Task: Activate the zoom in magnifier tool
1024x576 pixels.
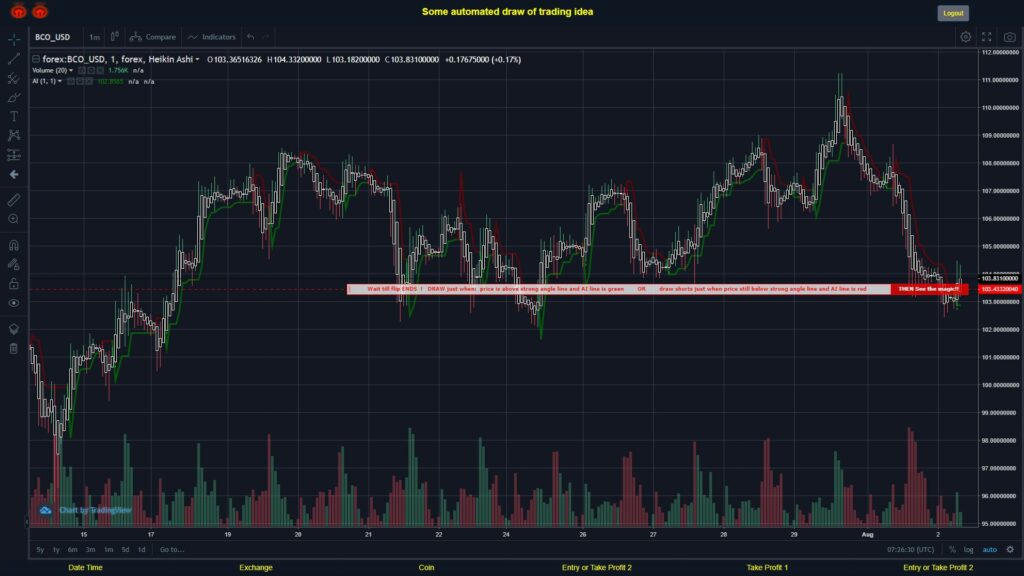Action: coord(14,219)
